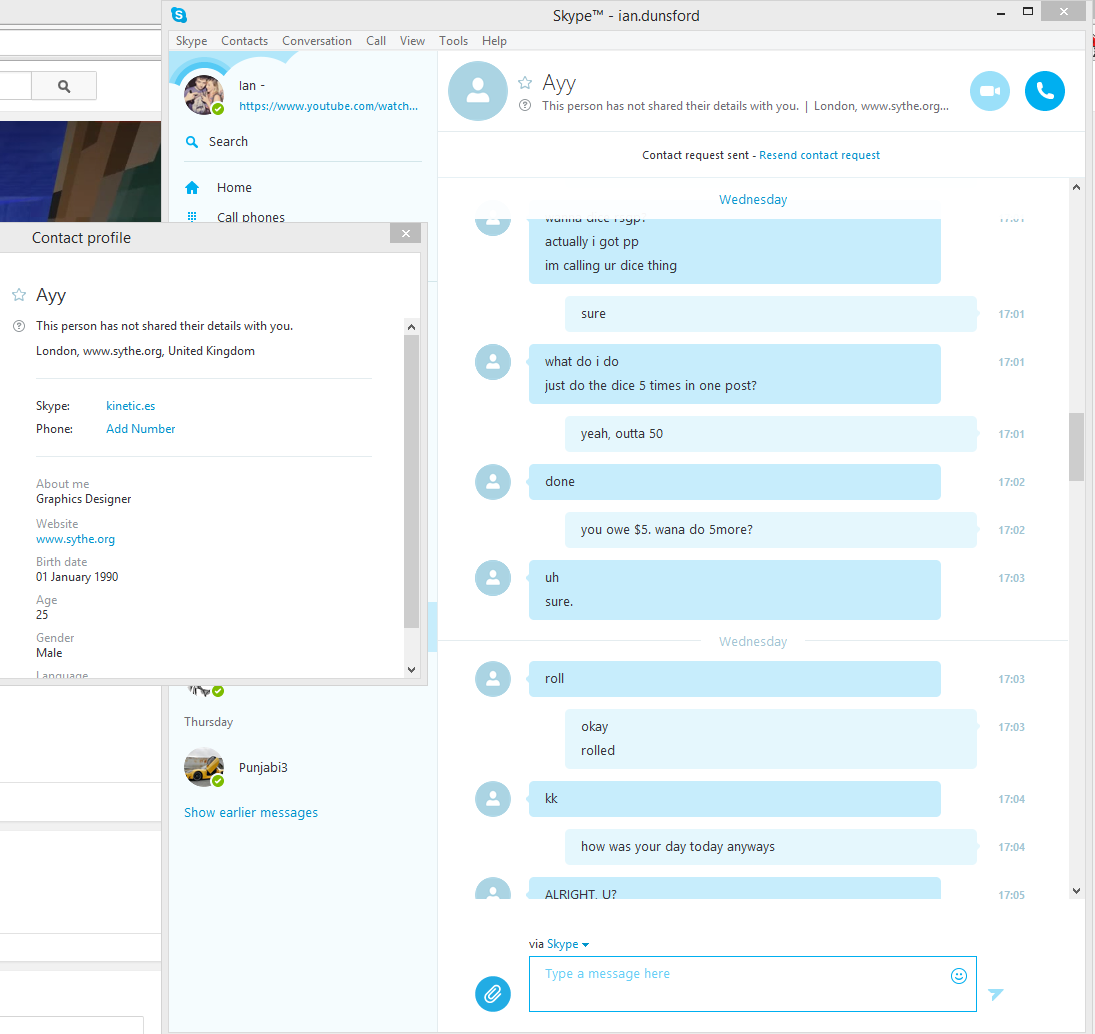Viewport: 1095px width, 1034px height.
Task: Click the question mark icon in conversation header
Action: (525, 105)
